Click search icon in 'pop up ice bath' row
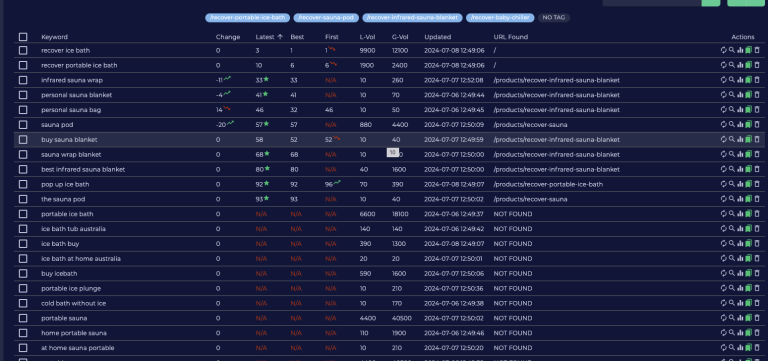Screen dimensions: 768x361 click(732, 184)
